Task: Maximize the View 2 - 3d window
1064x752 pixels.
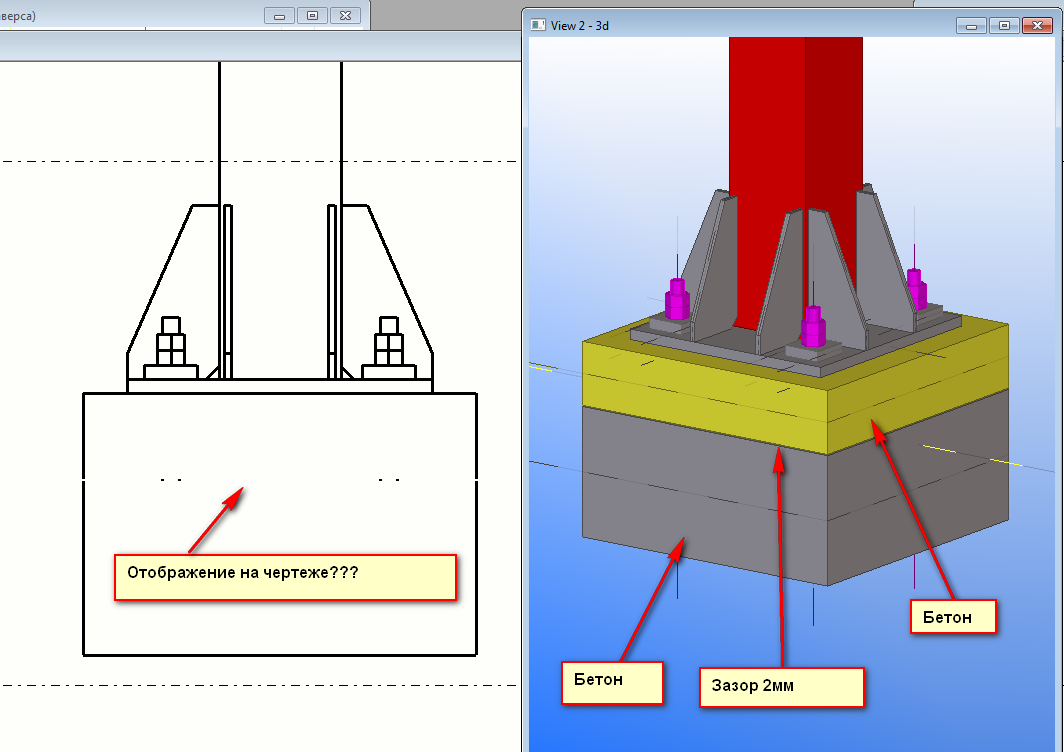Action: click(1003, 26)
